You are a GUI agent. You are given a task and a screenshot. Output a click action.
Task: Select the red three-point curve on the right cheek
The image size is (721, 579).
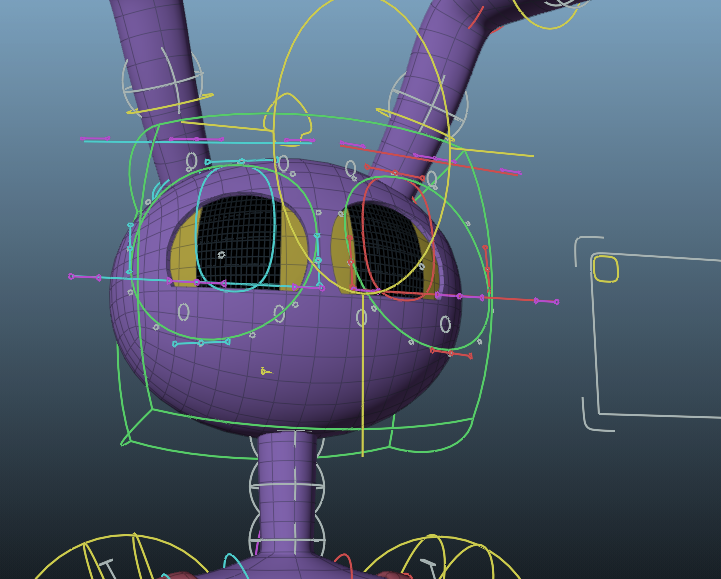(x=451, y=353)
